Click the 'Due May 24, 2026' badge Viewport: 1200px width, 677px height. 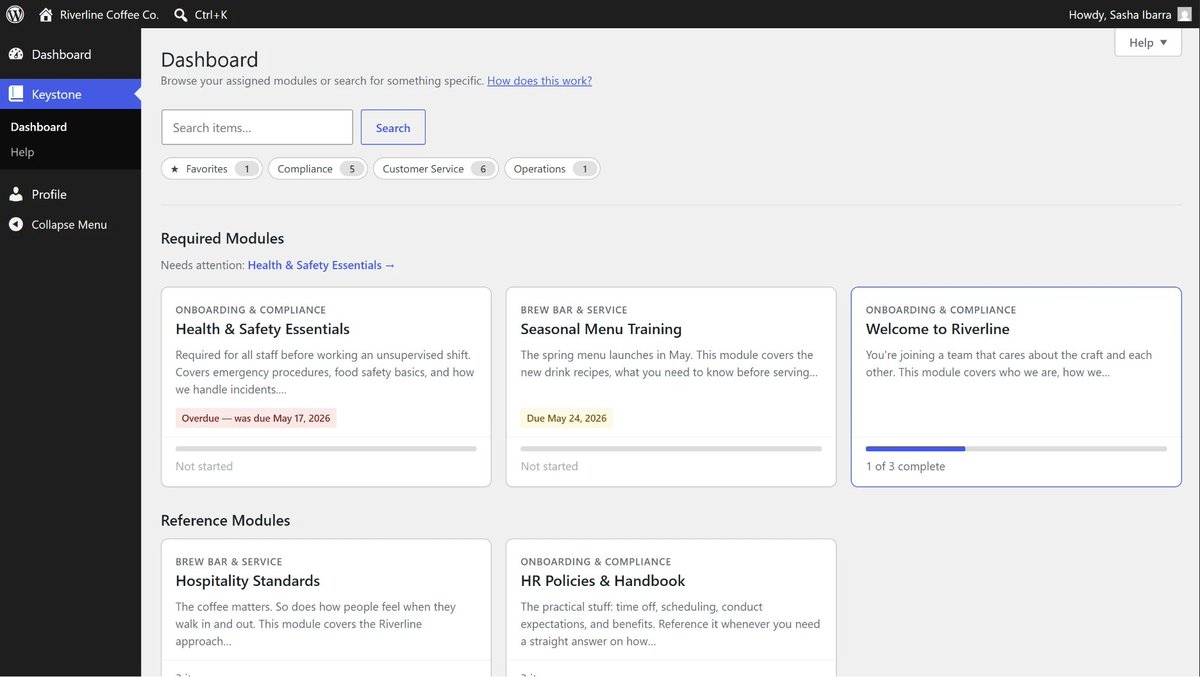[566, 418]
